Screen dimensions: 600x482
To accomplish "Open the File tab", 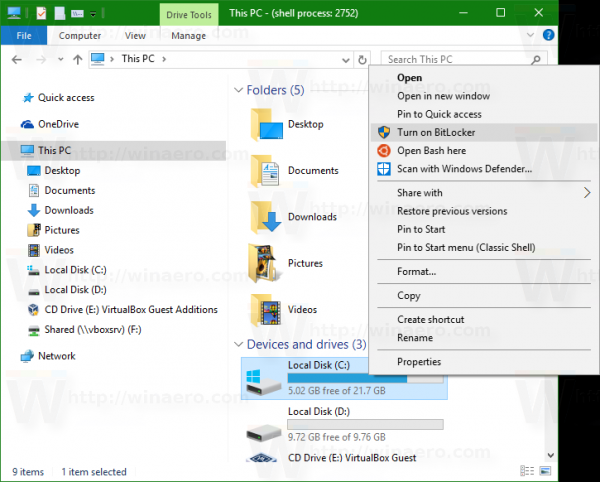I will [24, 36].
